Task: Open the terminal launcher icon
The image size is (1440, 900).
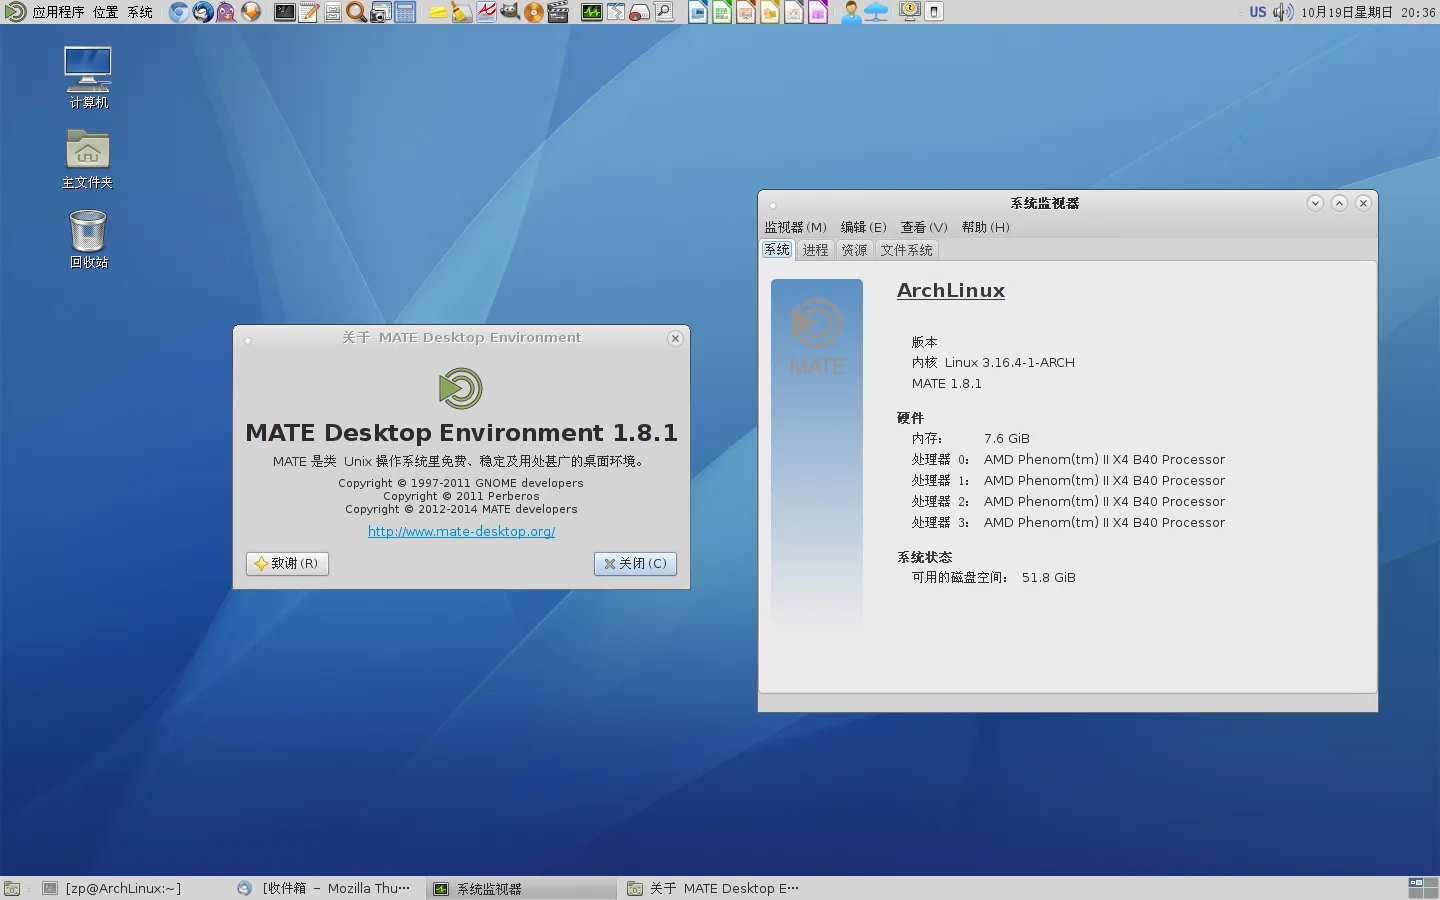Action: 285,12
